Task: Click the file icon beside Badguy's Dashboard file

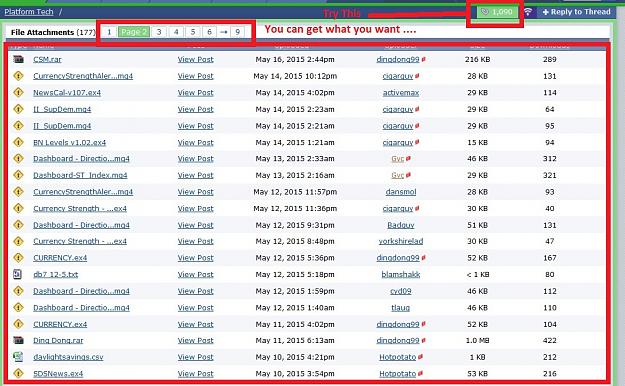Action: 18,225
